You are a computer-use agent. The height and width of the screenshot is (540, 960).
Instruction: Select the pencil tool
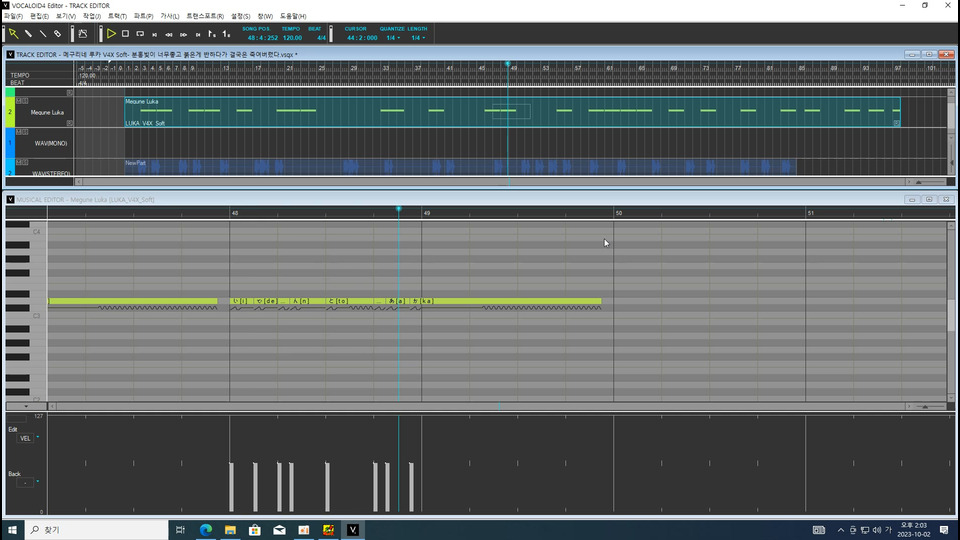click(x=28, y=34)
